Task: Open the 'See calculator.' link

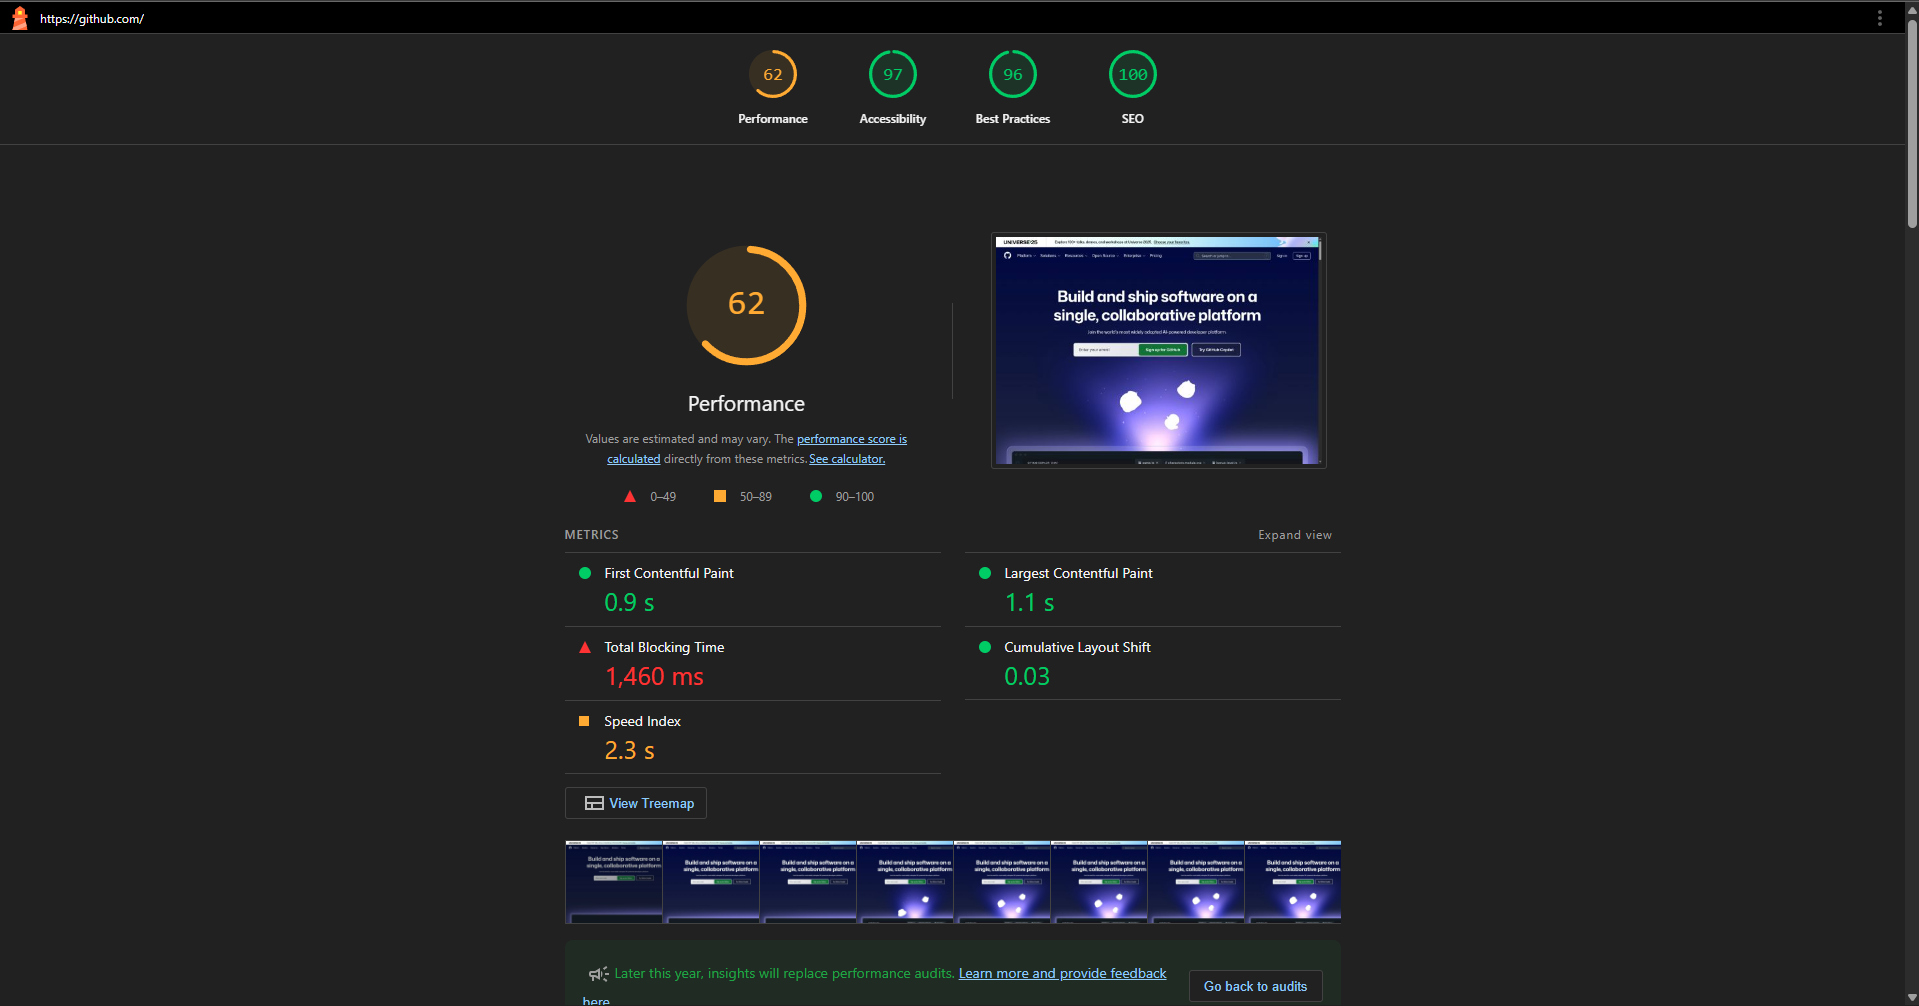Action: [x=847, y=459]
